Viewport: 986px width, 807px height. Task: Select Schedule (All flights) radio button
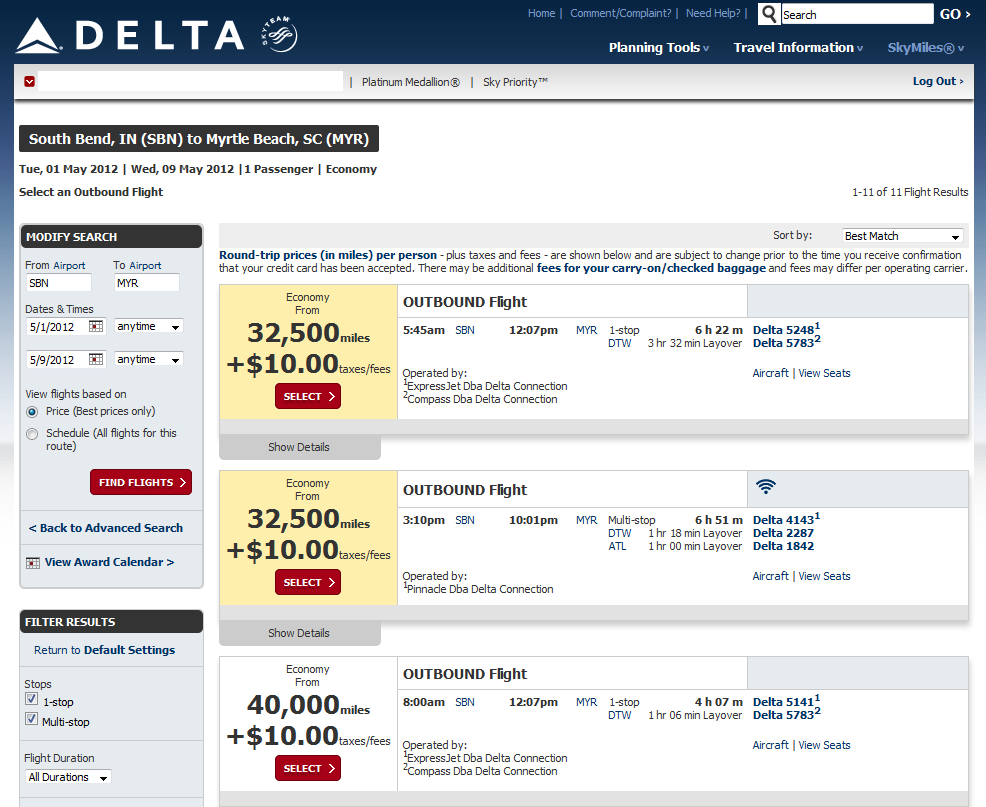pyautogui.click(x=32, y=434)
